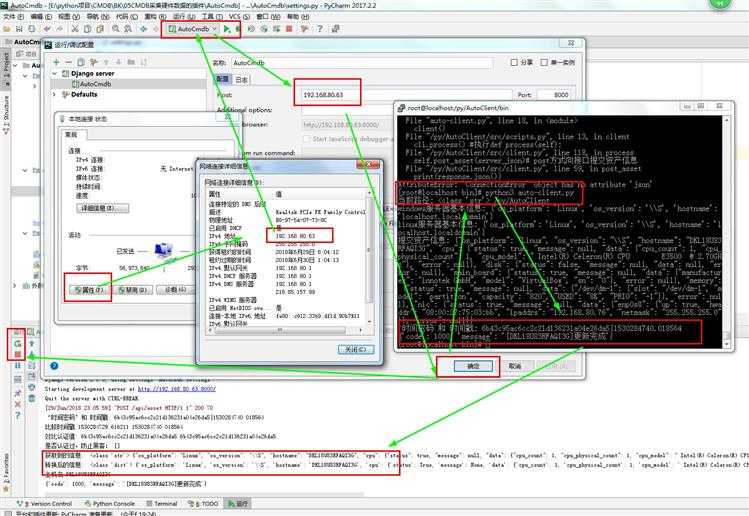The image size is (749, 516).
Task: Click the blue help icon in the run config dialog
Action: pyautogui.click(x=54, y=366)
